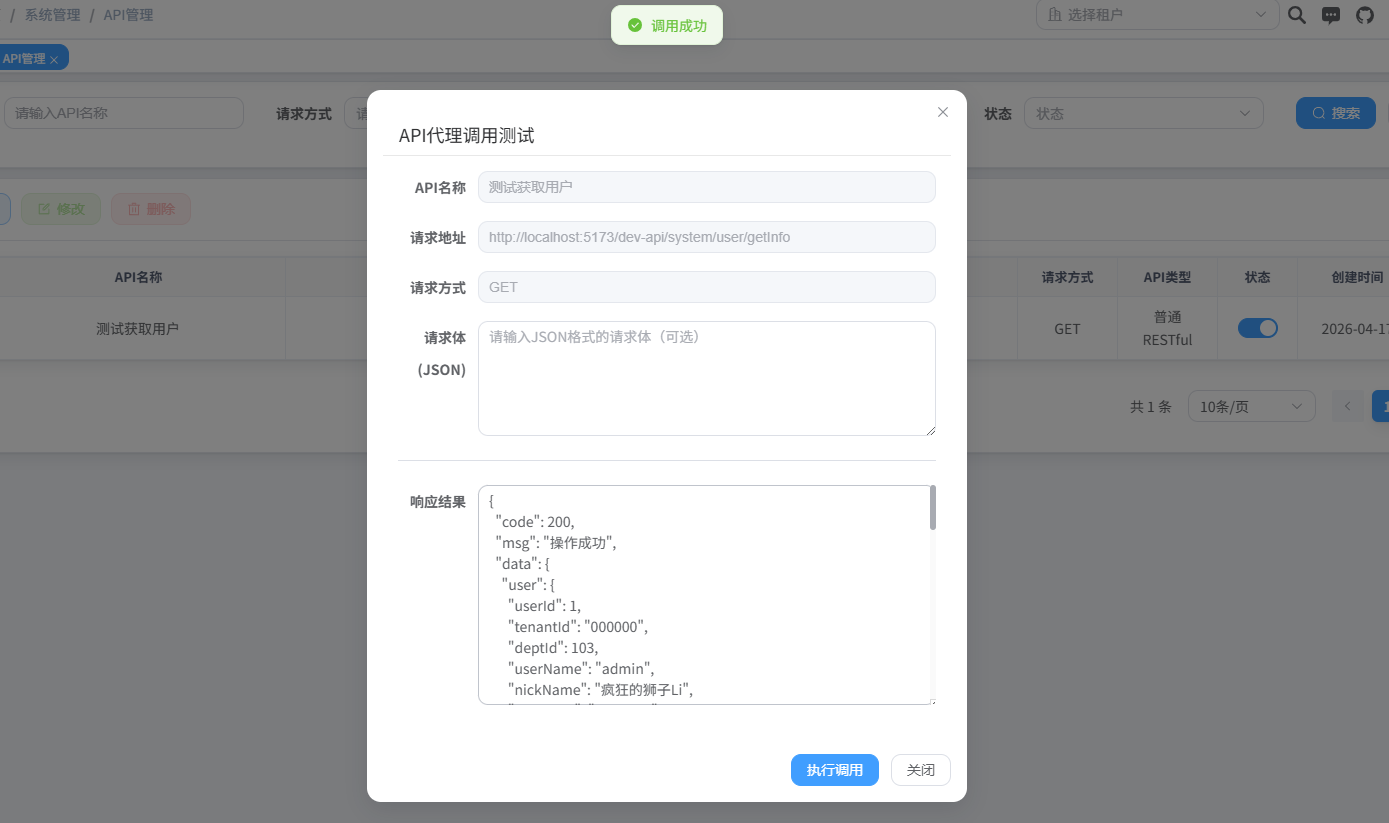Click the magnifier icon inside the 搜索 button

tap(1317, 112)
